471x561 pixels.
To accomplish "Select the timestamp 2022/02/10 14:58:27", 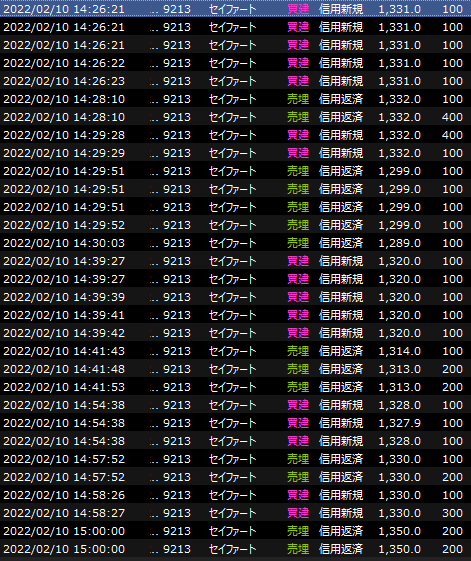I will point(64,513).
